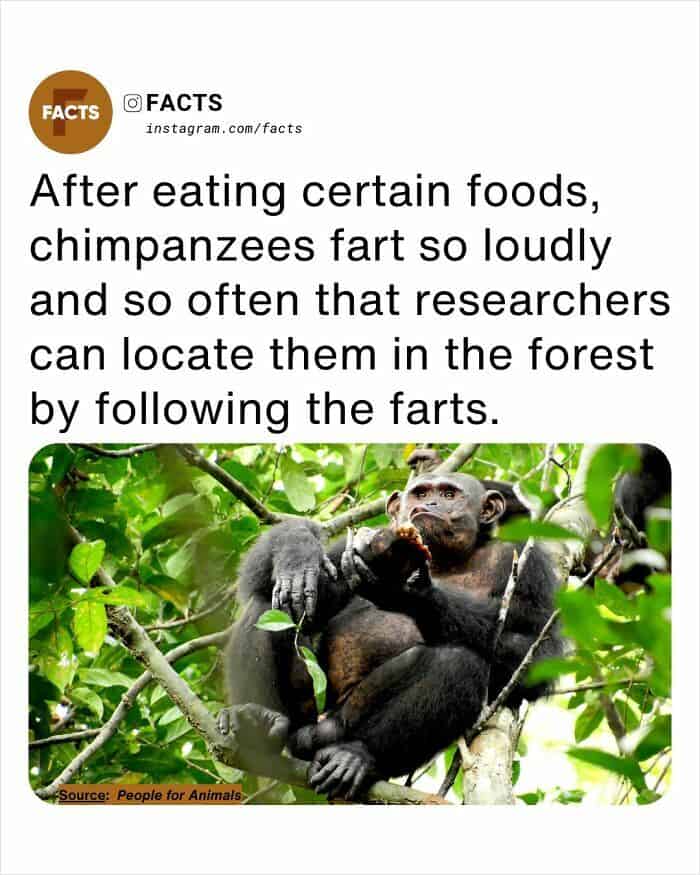The width and height of the screenshot is (700, 875).
Task: Open the bold FACTS account name
Action: pos(184,103)
